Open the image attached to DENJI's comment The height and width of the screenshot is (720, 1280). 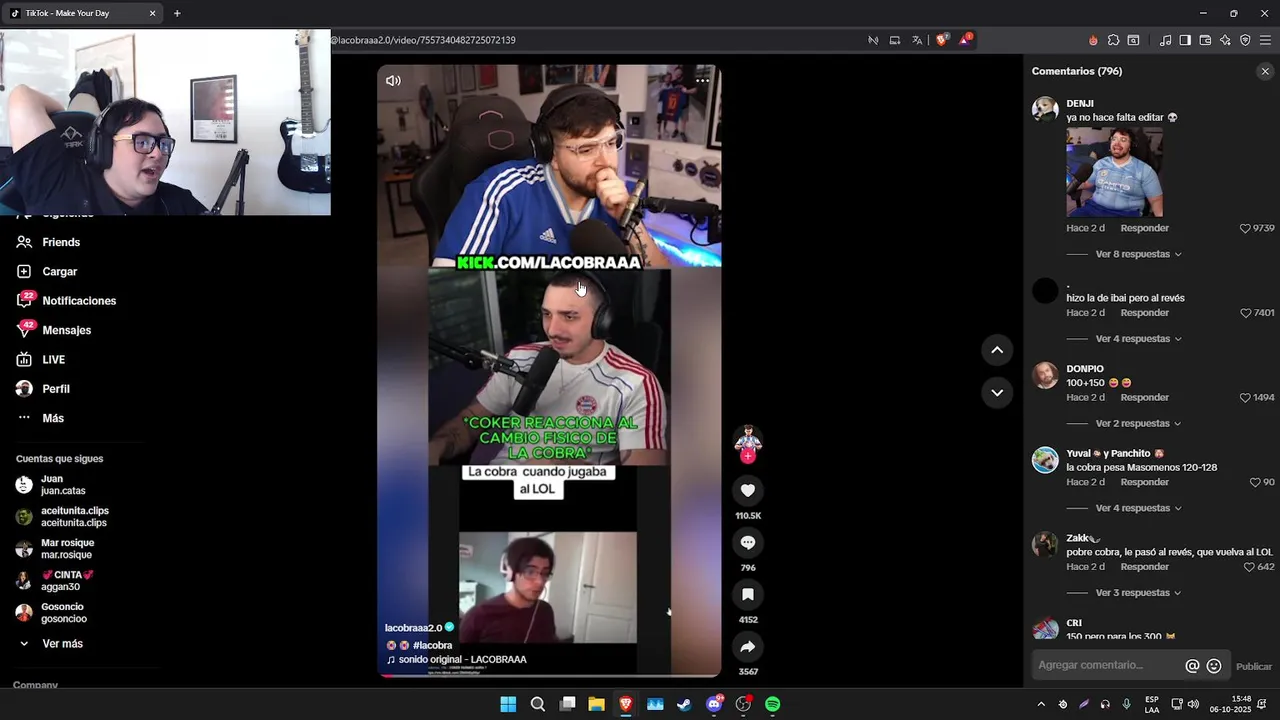coord(1114,172)
